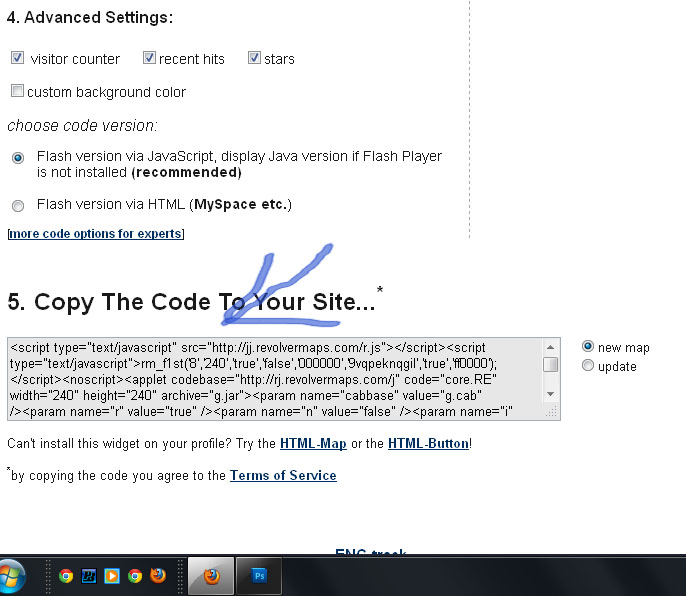Launch Firefox from quick launch icons

(158, 575)
